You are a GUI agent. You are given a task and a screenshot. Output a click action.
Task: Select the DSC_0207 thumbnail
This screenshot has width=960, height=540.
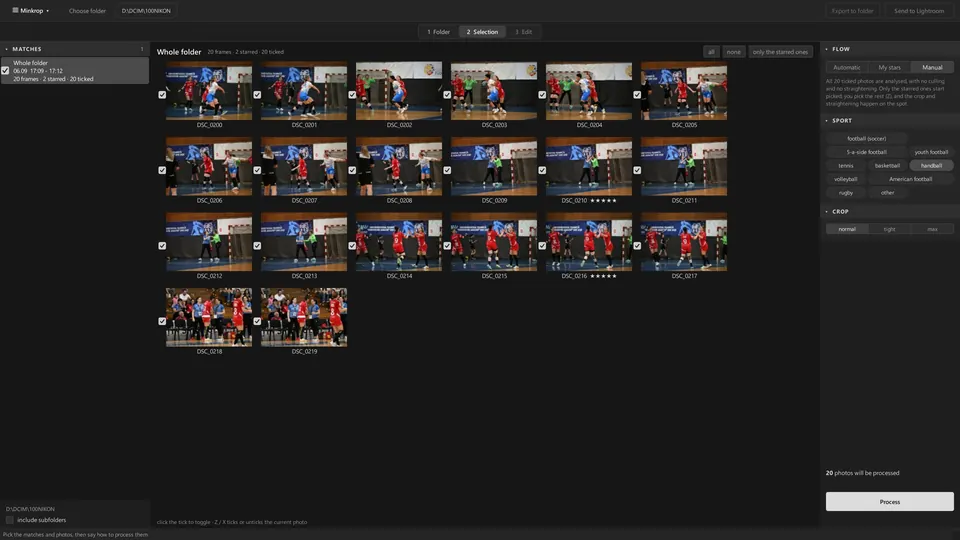(304, 167)
